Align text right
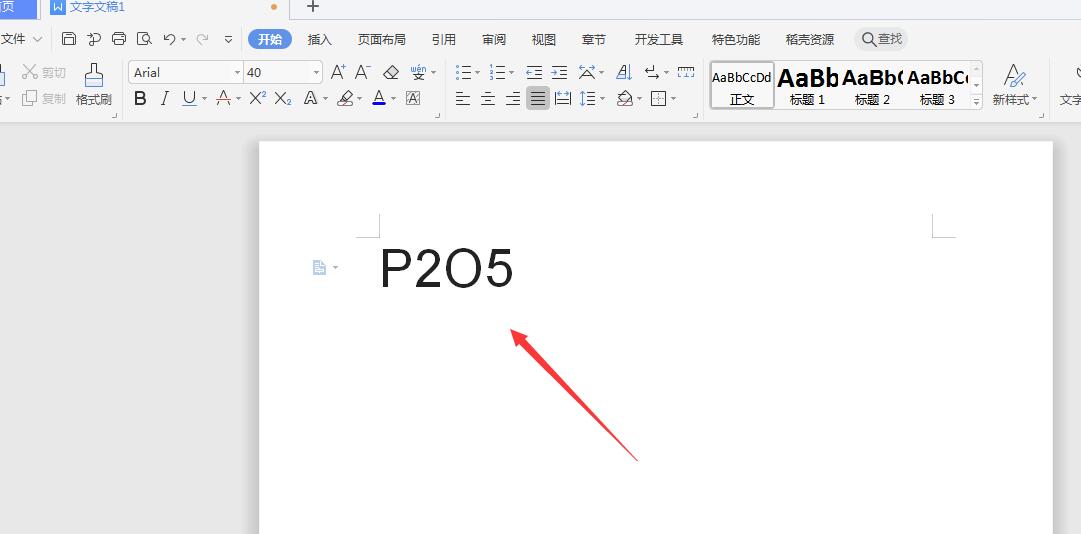Viewport: 1081px width, 534px height. pos(513,99)
